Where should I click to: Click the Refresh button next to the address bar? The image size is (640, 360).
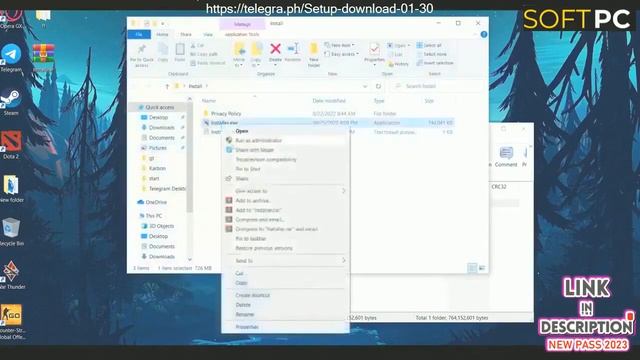click(378, 86)
